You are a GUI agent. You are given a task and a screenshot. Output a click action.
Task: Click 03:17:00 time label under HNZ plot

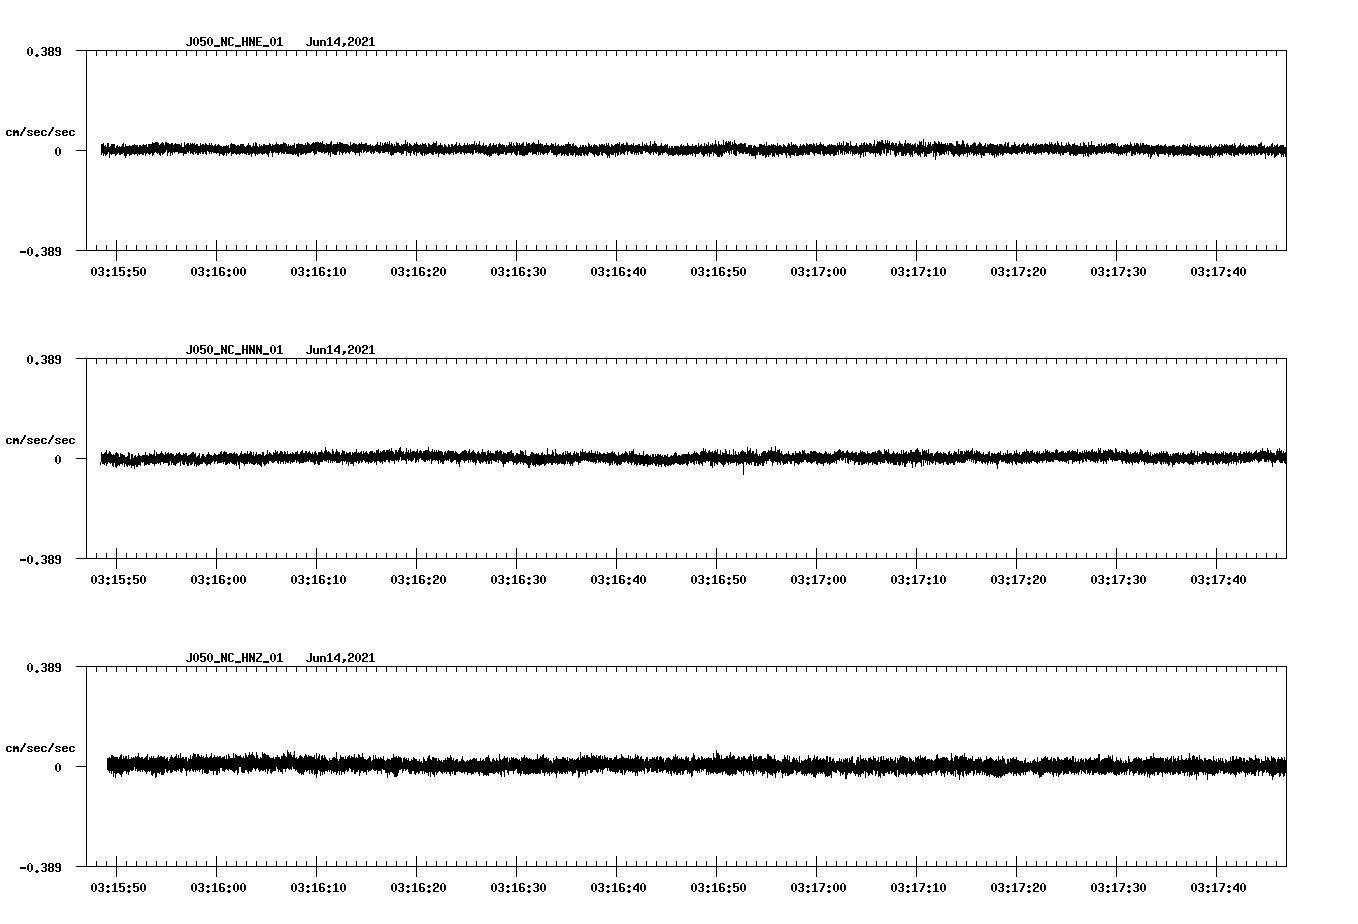point(818,887)
